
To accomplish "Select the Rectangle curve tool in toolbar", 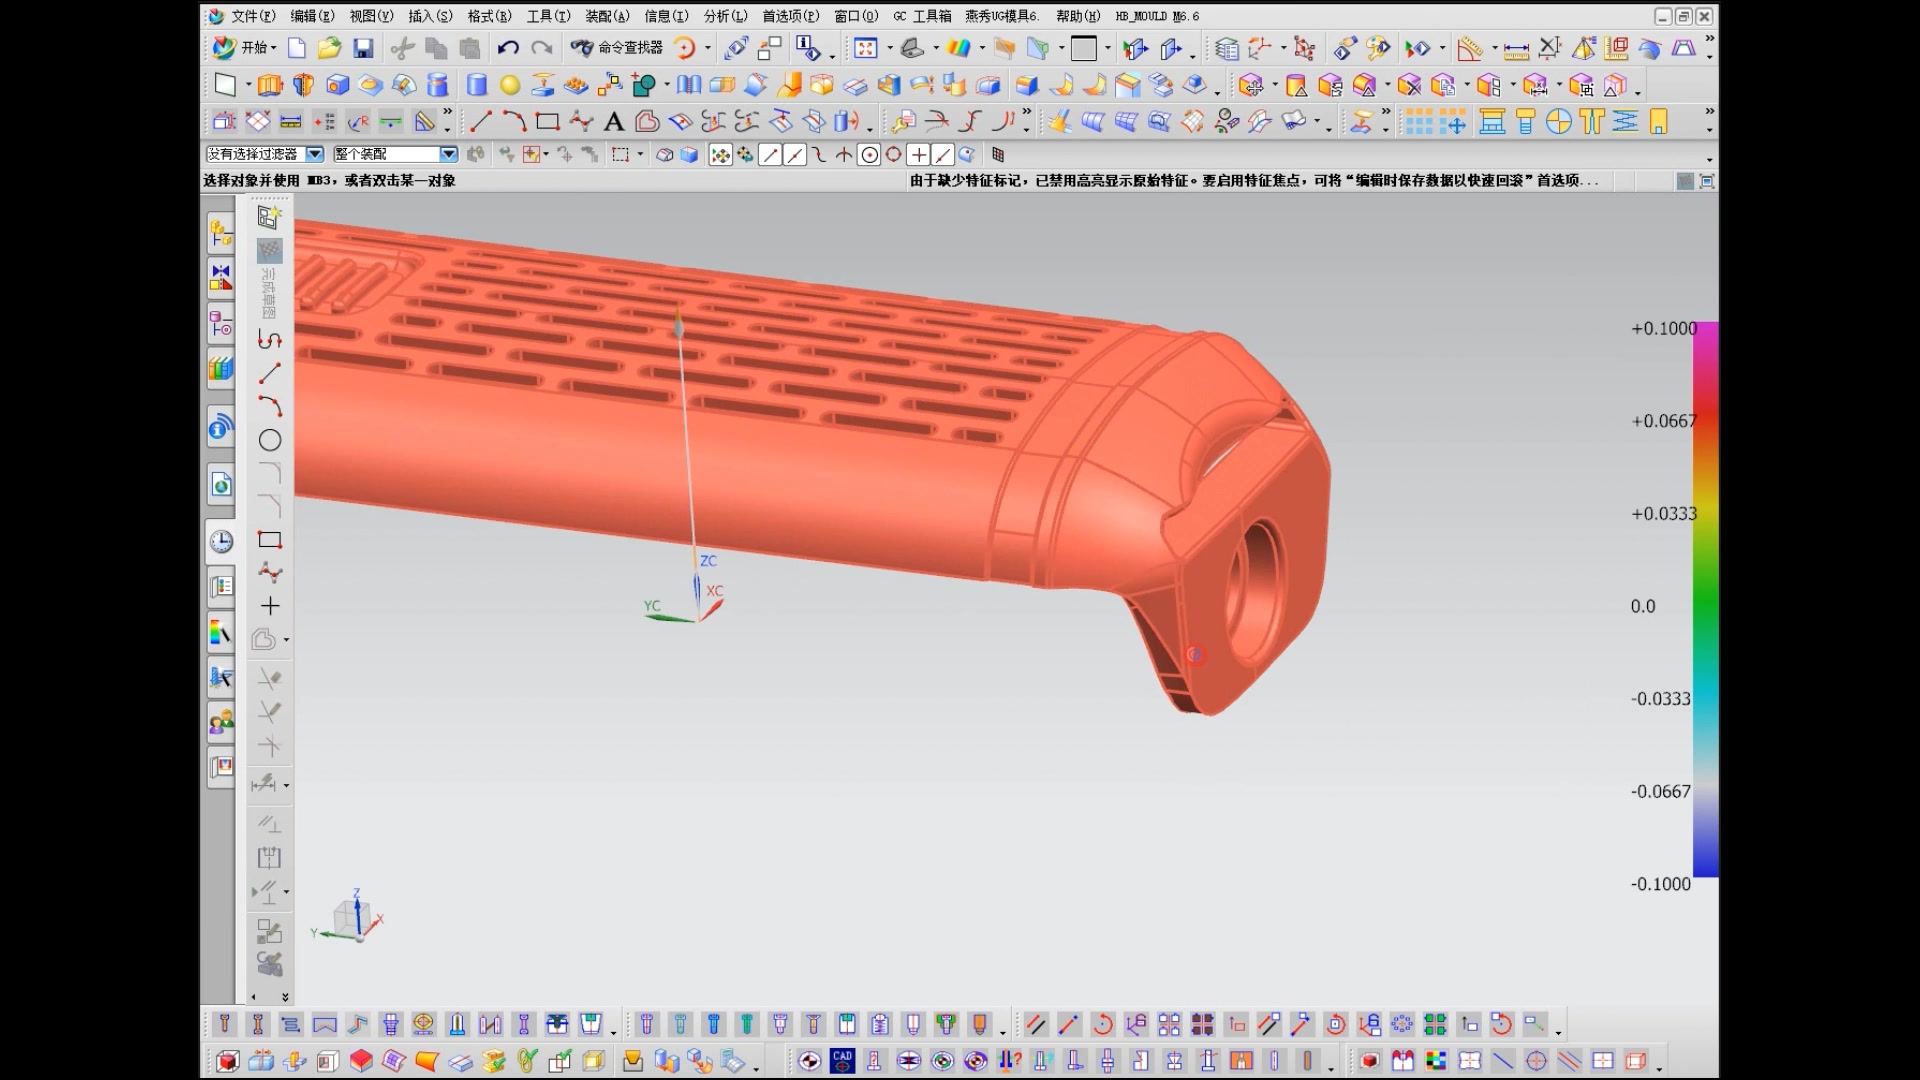I will 547,122.
